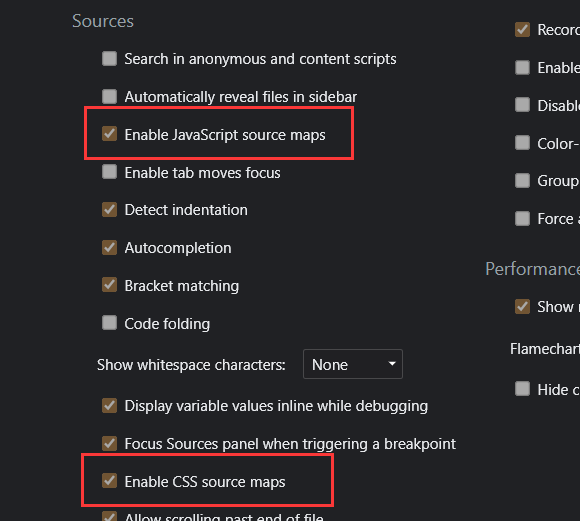Uncheck the Record checkbox at top right
Viewport: 580px width, 521px height.
click(522, 30)
